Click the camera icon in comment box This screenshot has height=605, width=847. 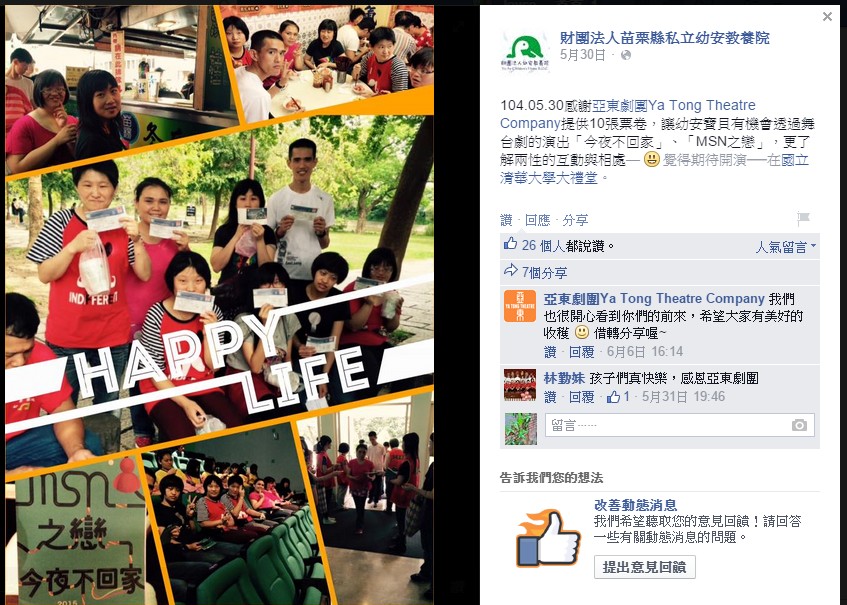(x=799, y=426)
